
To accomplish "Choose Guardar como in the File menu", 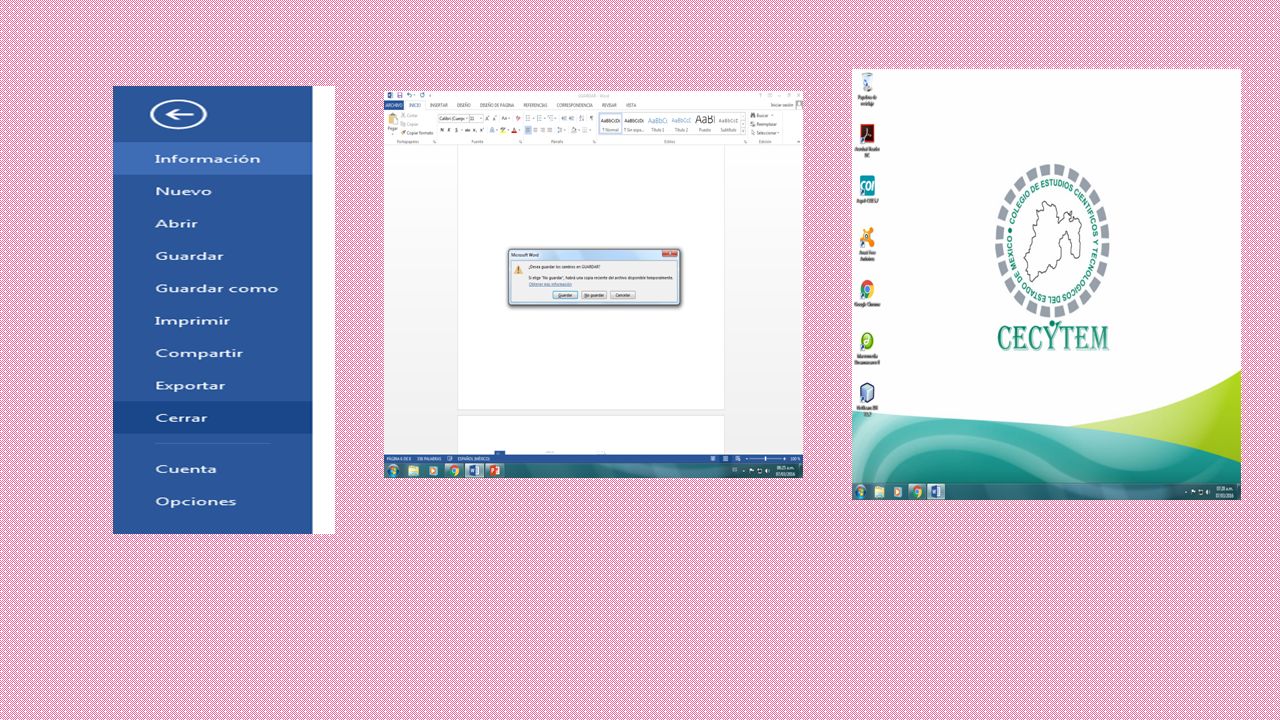I will 212,288.
